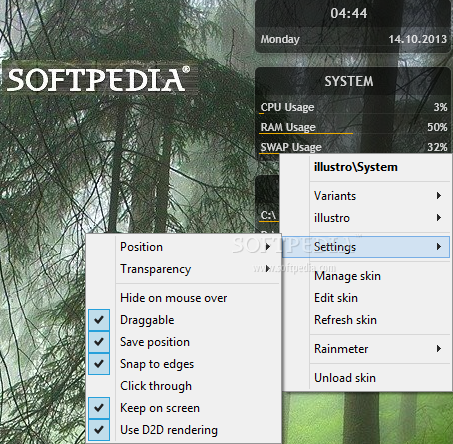This screenshot has height=444, width=453.
Task: Click the 04:44 clock display
Action: click(x=349, y=13)
